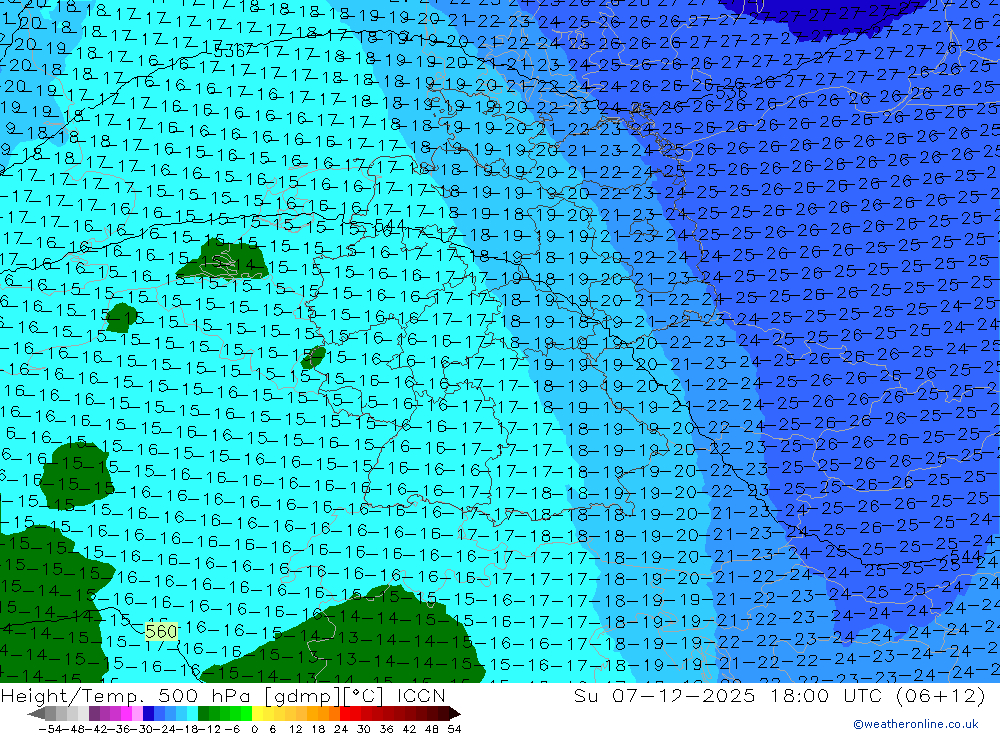This screenshot has width=1000, height=733.
Task: Select the yellow swatch above legend value 0
Action: [x=257, y=714]
